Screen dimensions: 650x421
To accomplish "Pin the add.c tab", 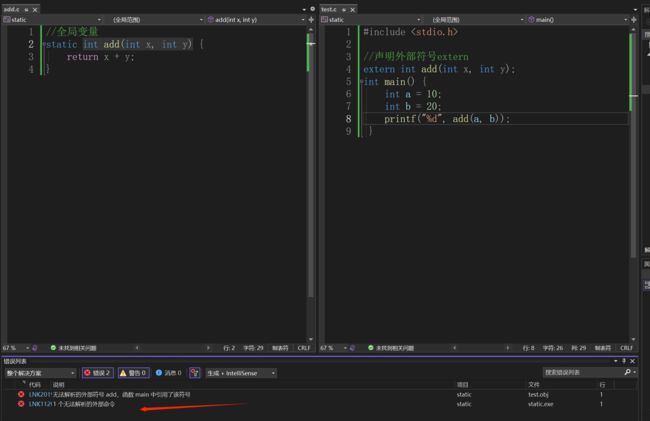I will tap(26, 10).
